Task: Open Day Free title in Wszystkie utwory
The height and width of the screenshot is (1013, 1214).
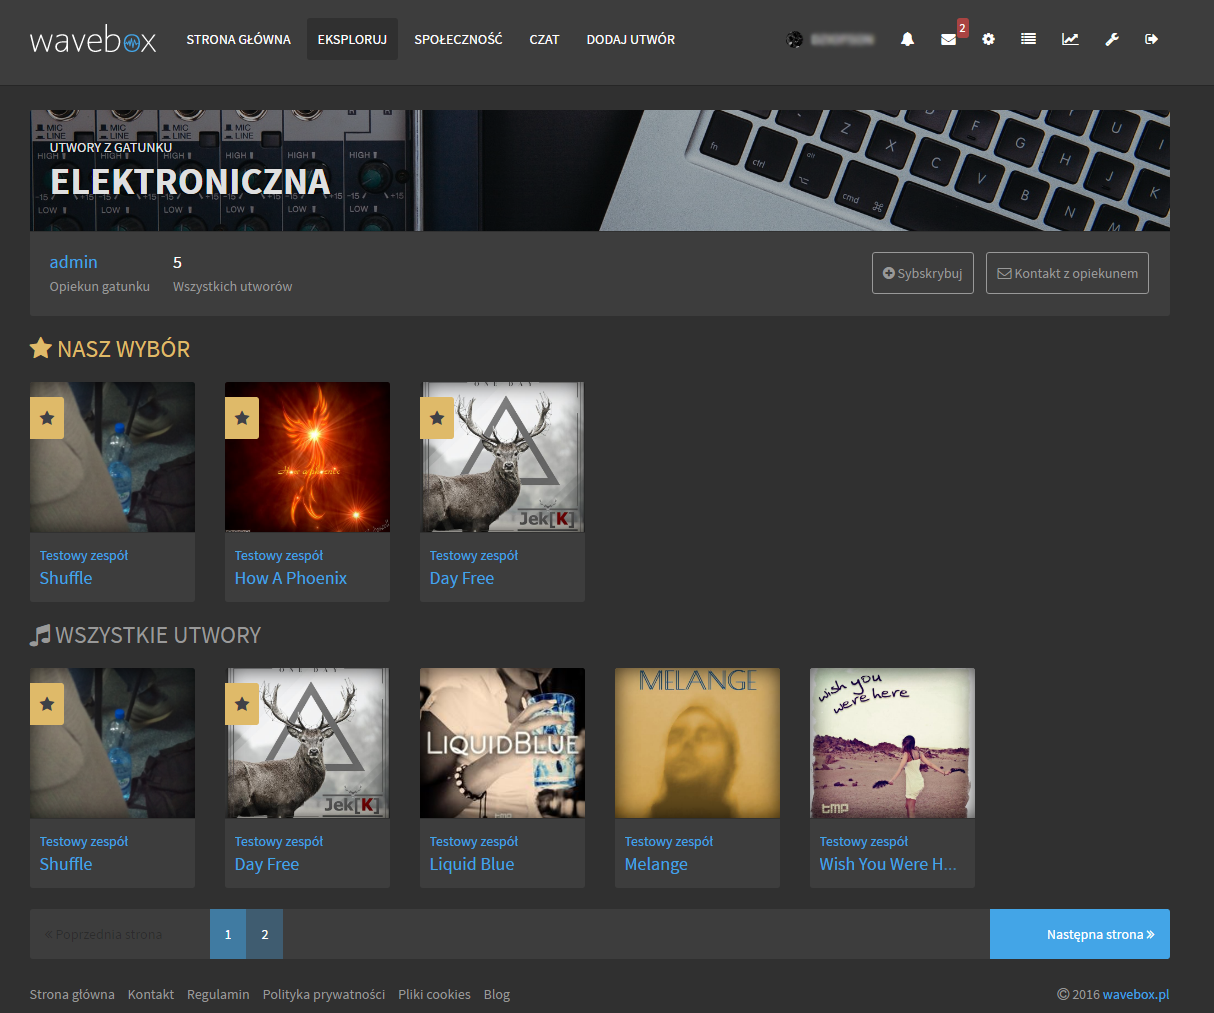Action: click(267, 864)
